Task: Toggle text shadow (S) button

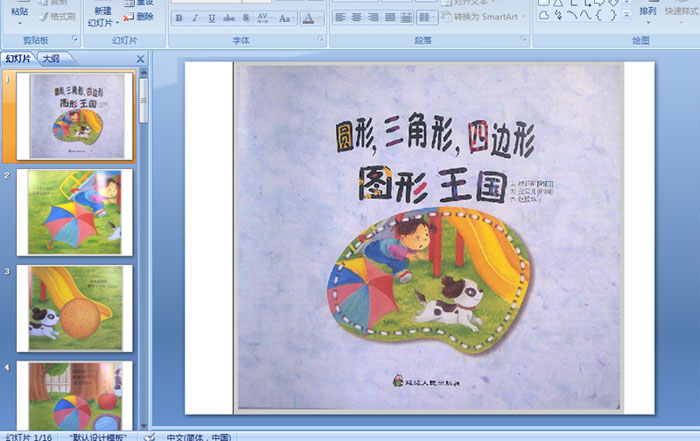Action: [246, 18]
